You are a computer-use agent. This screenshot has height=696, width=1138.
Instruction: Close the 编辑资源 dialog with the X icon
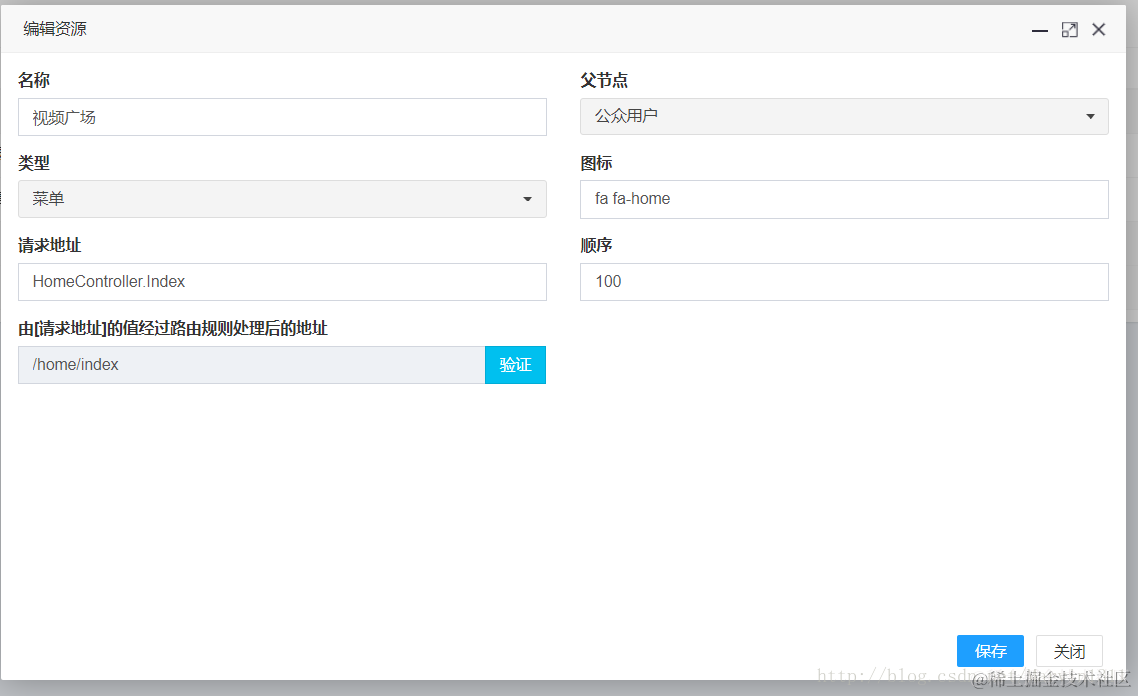pyautogui.click(x=1099, y=30)
